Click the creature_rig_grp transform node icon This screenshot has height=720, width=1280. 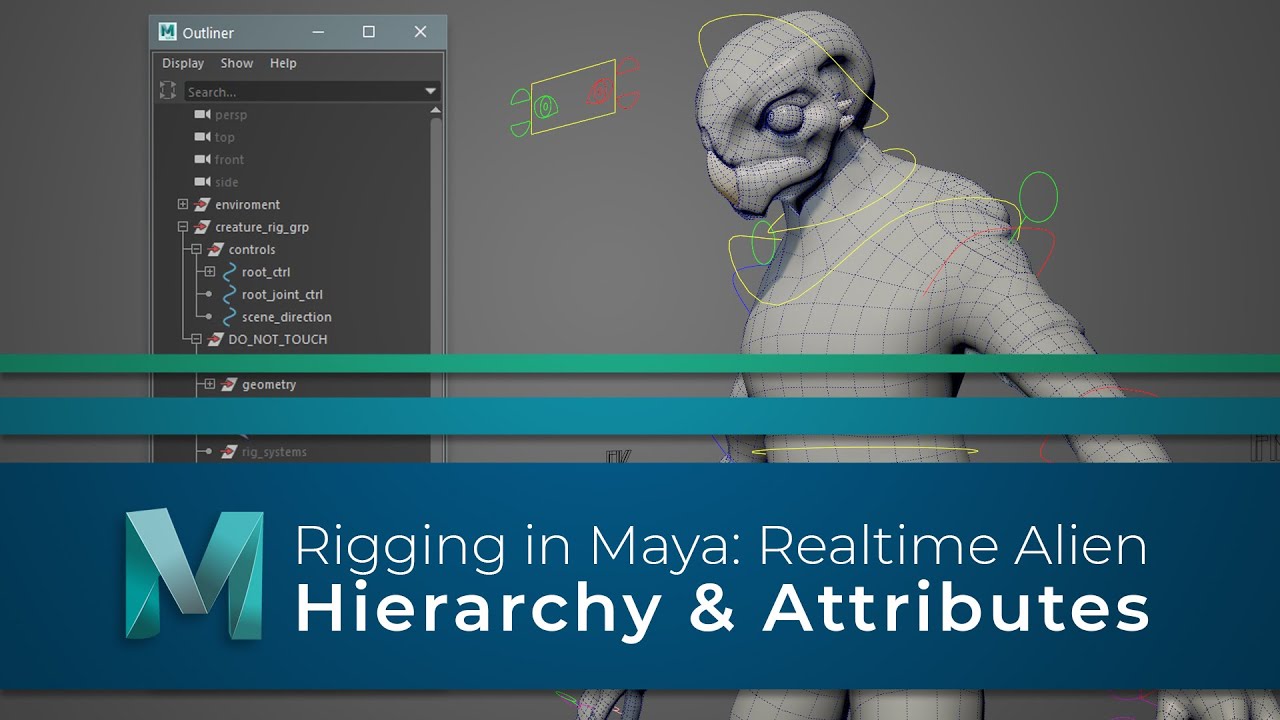pos(202,227)
